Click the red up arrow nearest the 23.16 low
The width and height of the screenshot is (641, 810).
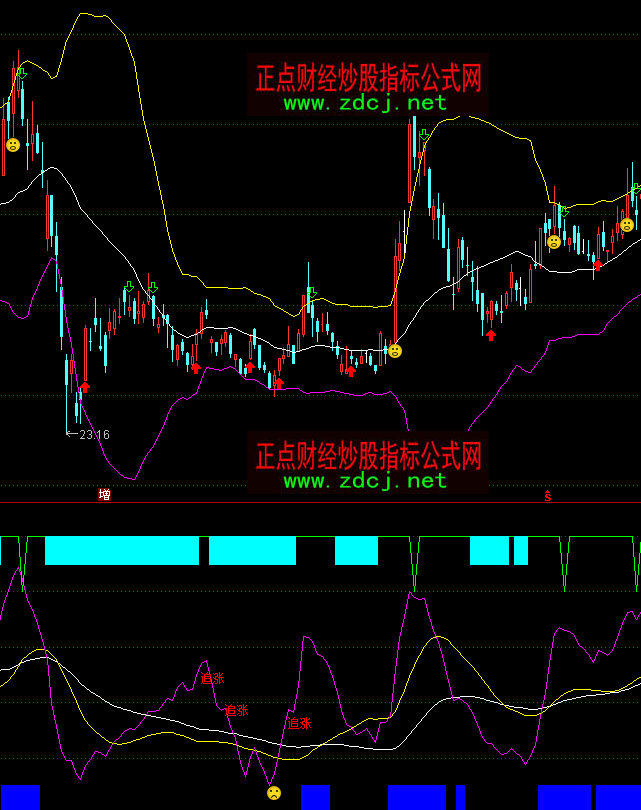point(85,387)
